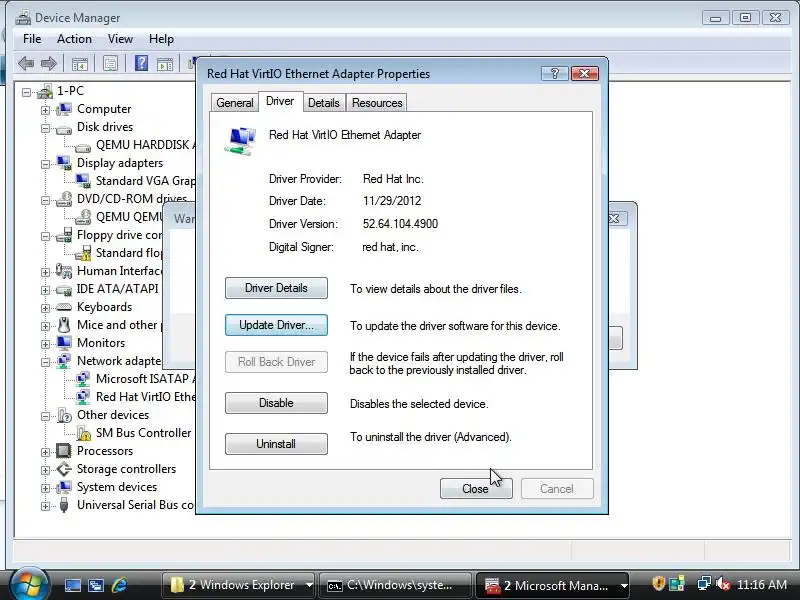The image size is (800, 600).
Task: Click the Switch between windows Quick Launch icon
Action: click(95, 585)
